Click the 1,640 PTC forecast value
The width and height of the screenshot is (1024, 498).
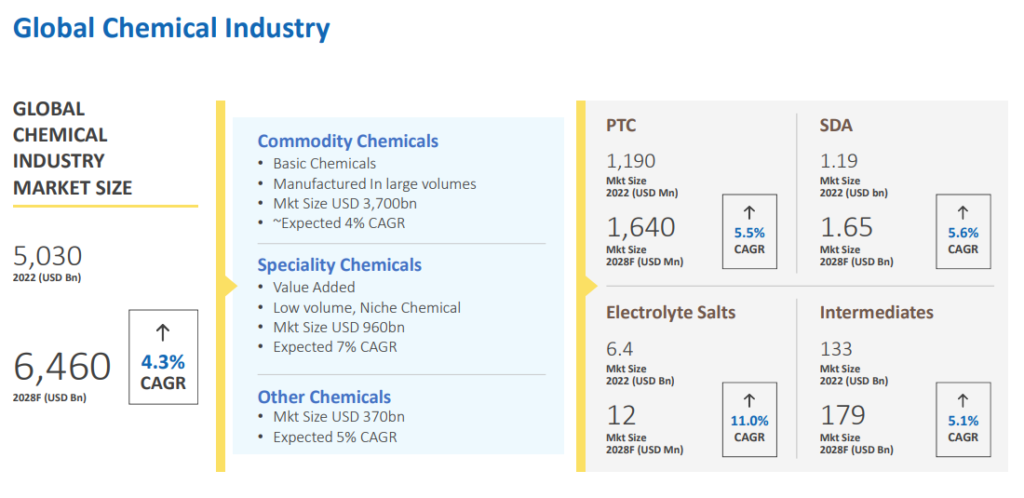click(641, 228)
